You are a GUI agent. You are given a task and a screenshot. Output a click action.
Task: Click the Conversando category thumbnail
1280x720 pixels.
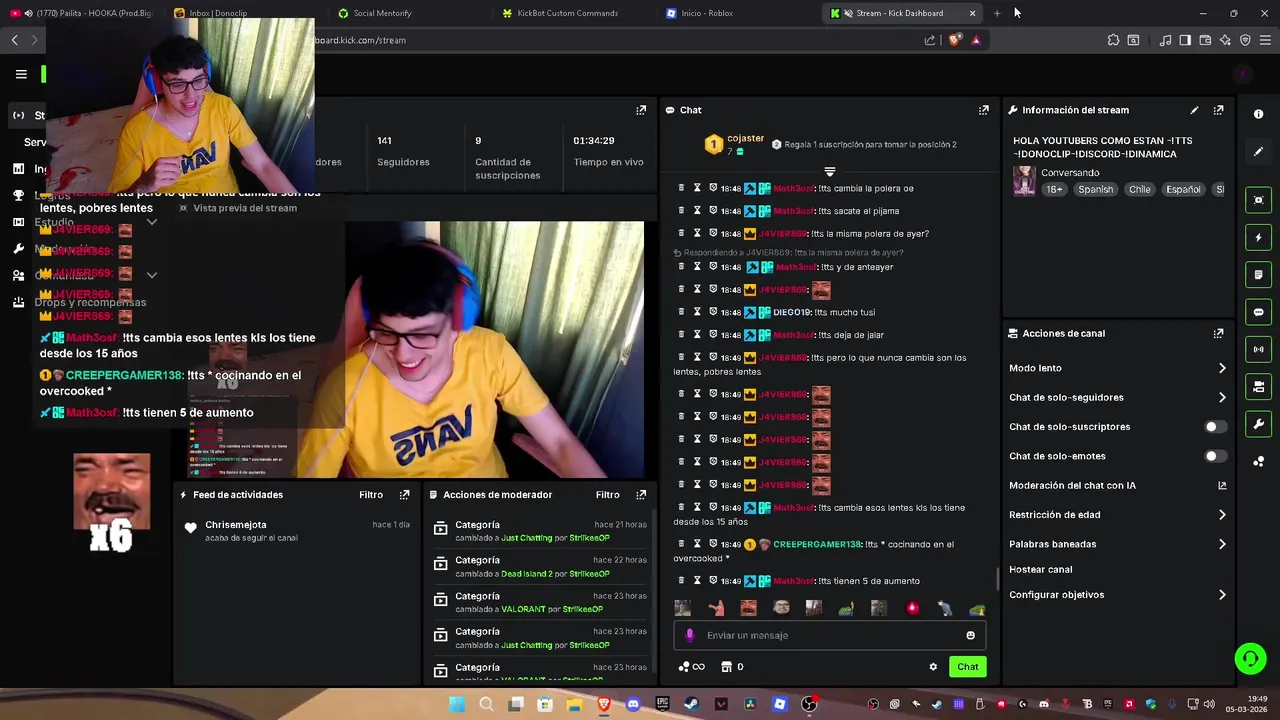(1024, 181)
